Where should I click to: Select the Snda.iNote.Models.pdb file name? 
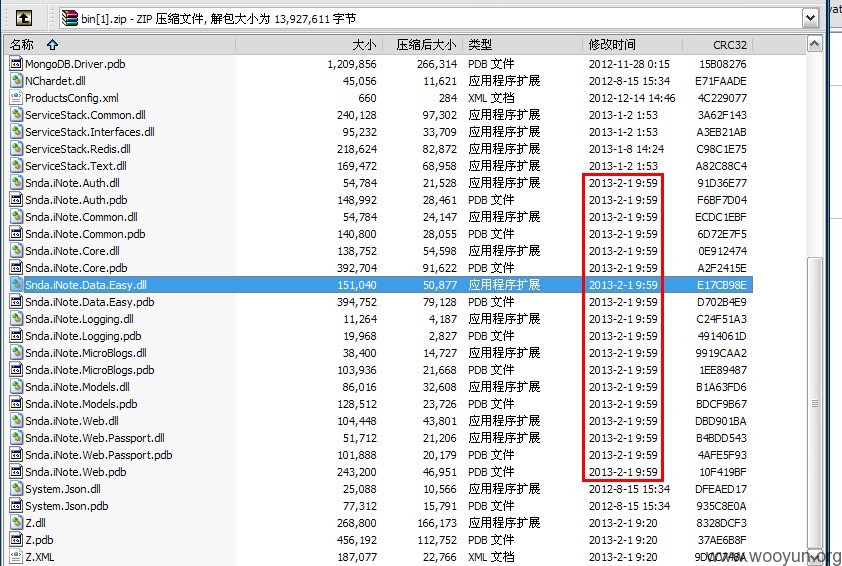[x=81, y=404]
